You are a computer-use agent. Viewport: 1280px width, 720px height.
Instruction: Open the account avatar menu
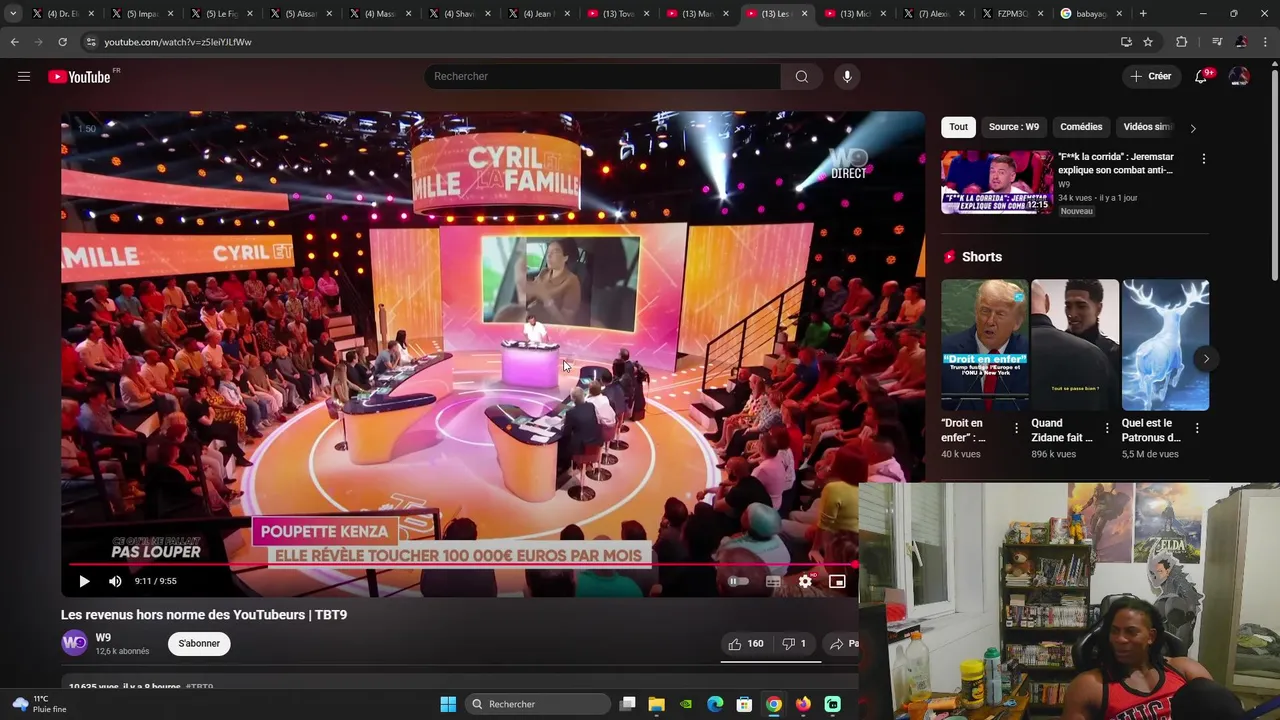point(1239,76)
